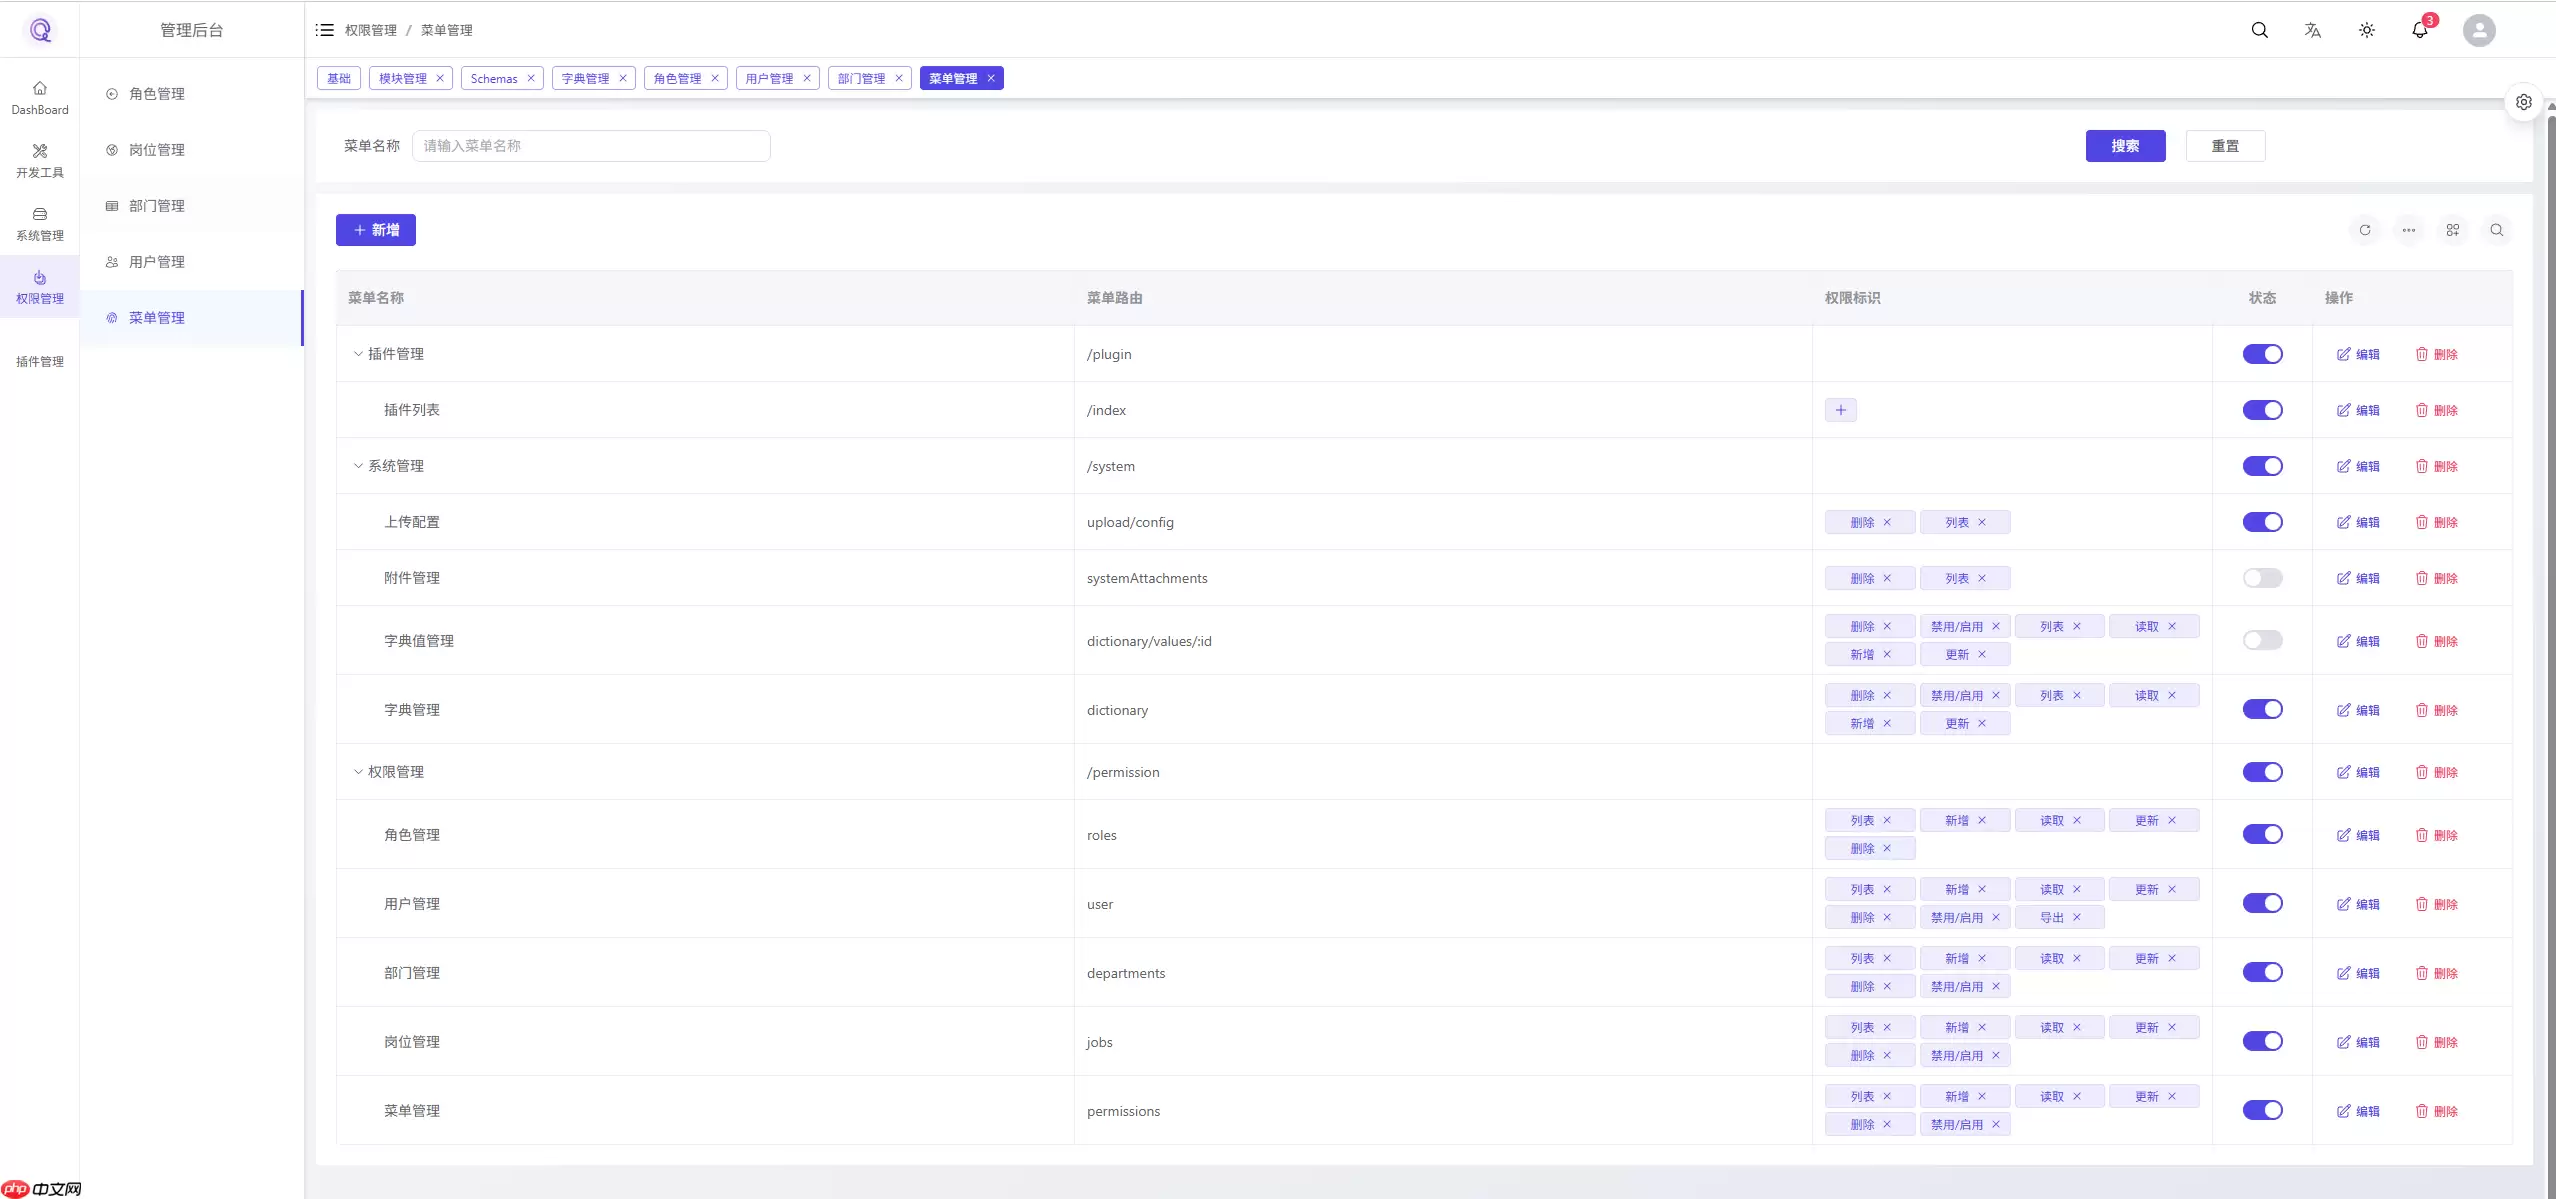Open 开发工具 in left rail
Image resolution: width=2556 pixels, height=1199 pixels.
coord(40,160)
